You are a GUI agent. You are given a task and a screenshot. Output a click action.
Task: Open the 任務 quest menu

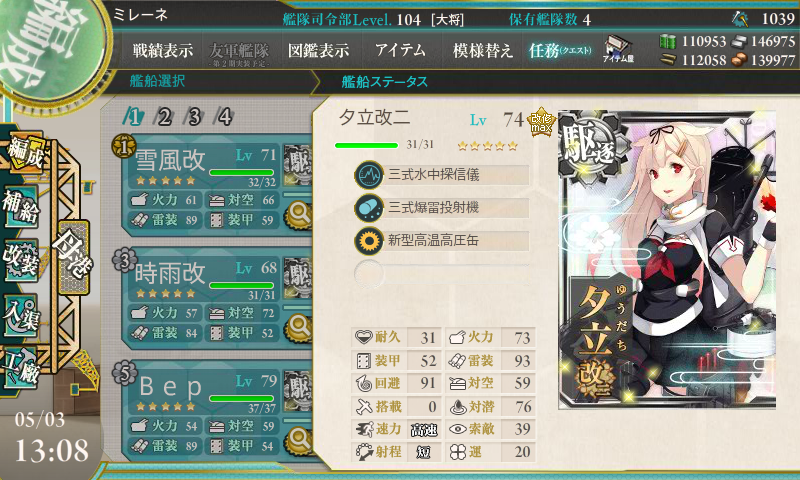click(560, 50)
